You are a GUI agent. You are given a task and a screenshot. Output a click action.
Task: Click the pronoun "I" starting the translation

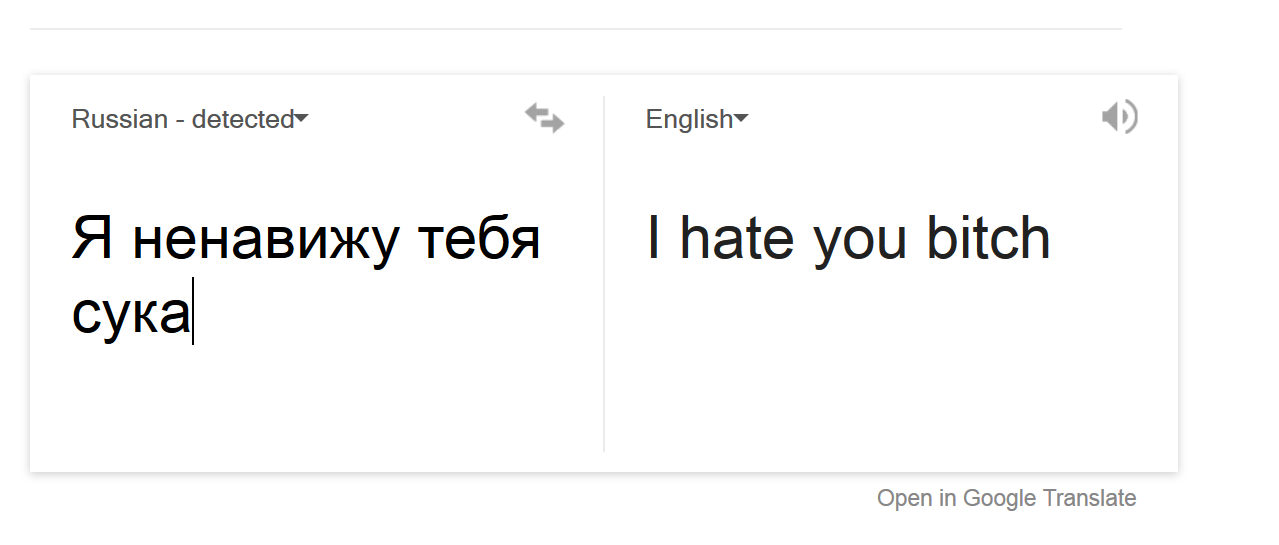654,239
